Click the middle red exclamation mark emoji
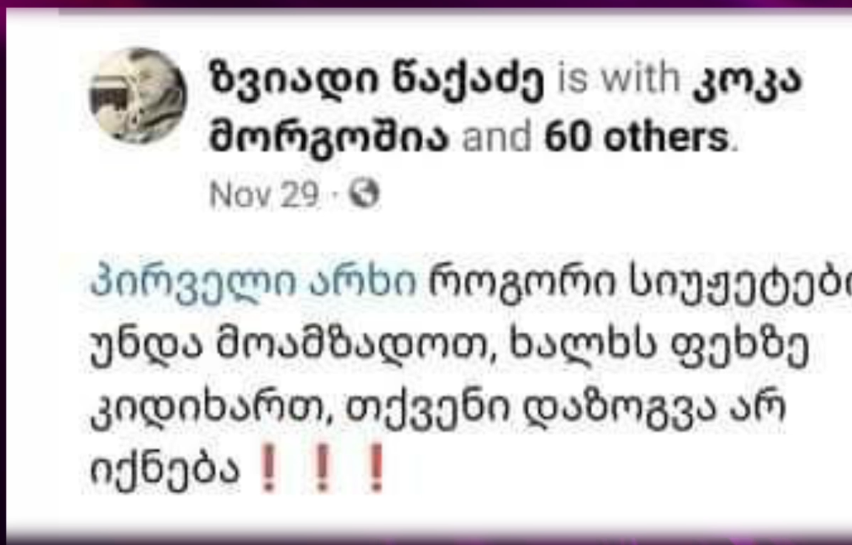 322,467
